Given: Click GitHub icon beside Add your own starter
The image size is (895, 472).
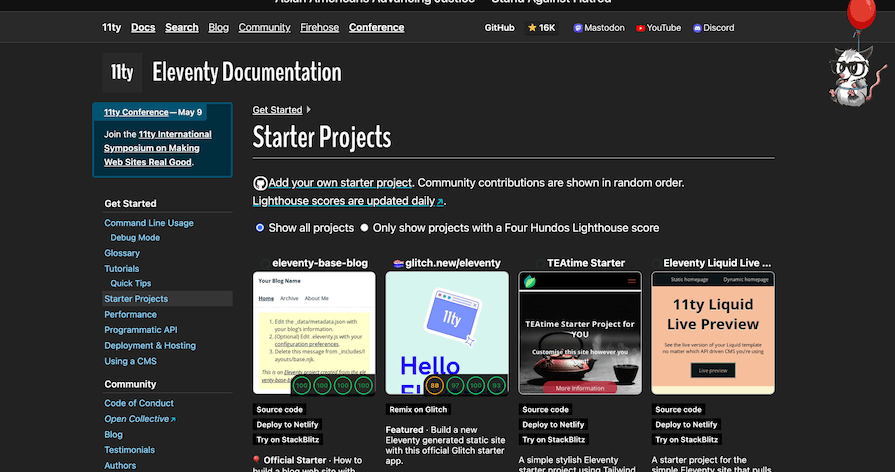Looking at the screenshot, I should tap(260, 183).
